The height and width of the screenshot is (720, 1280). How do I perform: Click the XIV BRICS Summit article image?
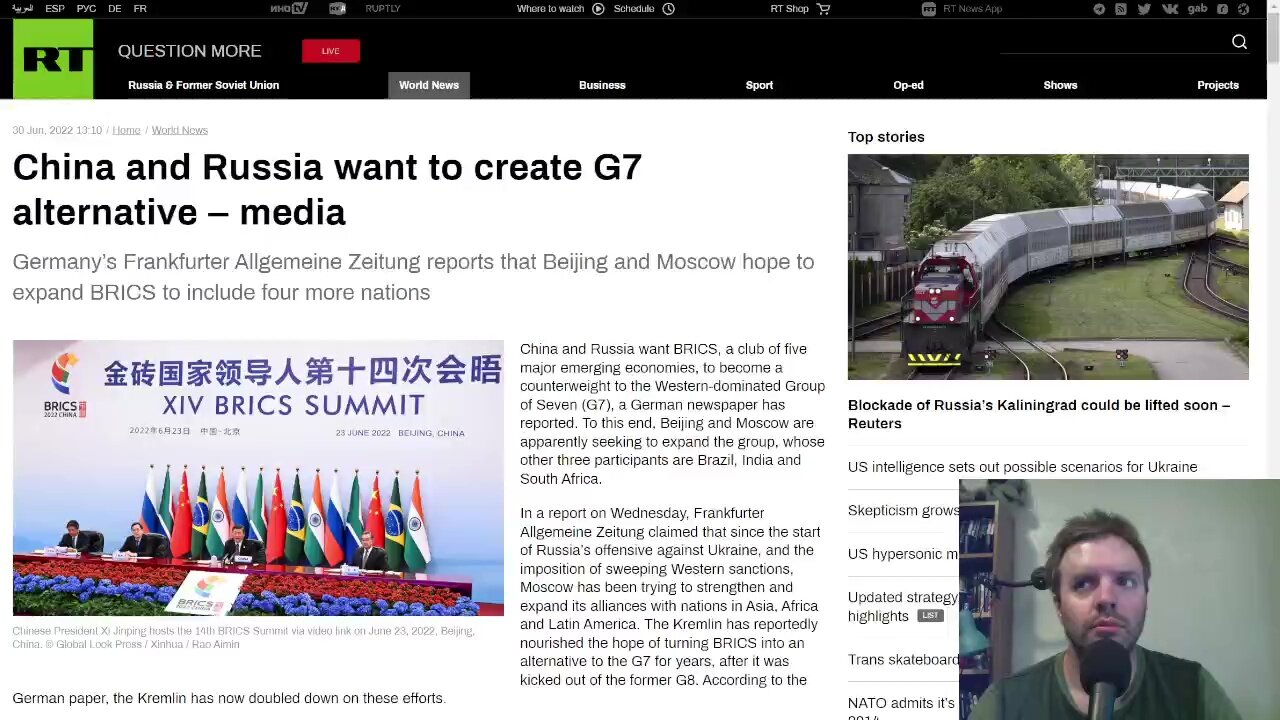tap(258, 478)
